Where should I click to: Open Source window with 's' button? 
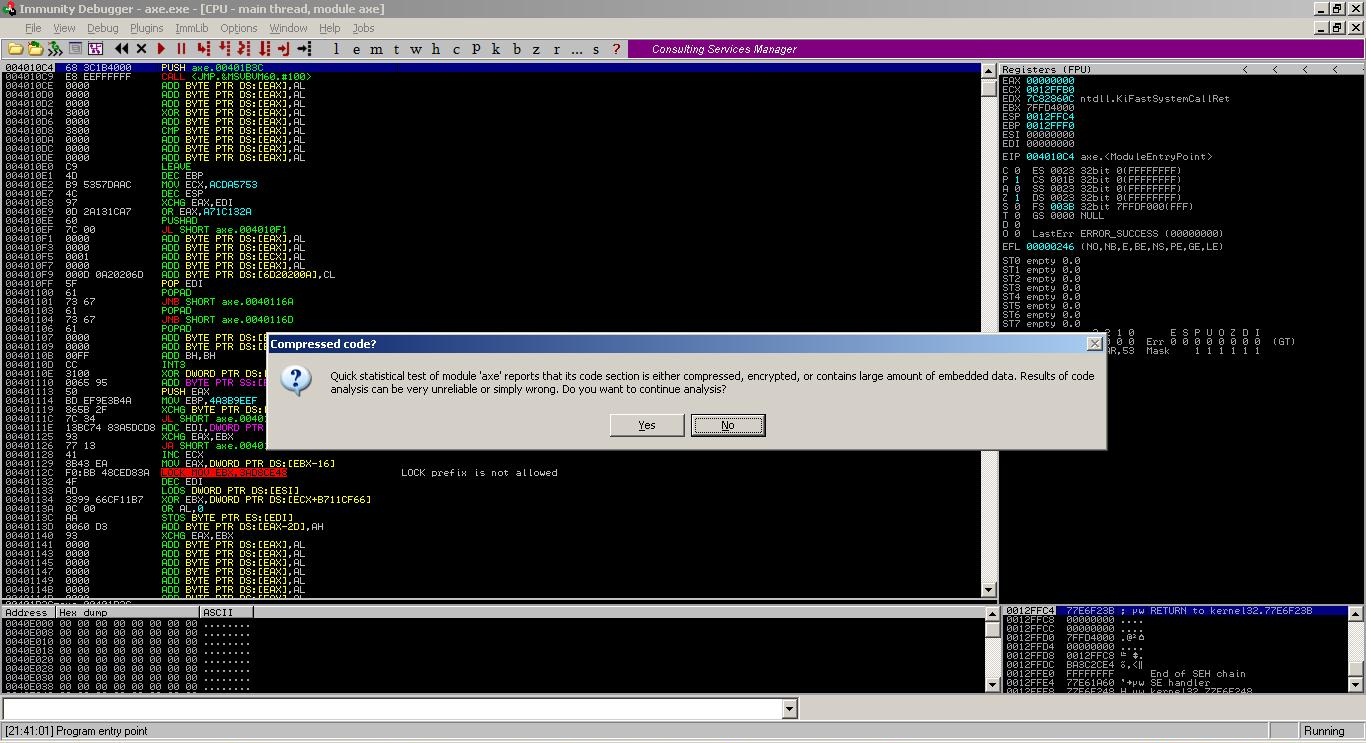596,48
